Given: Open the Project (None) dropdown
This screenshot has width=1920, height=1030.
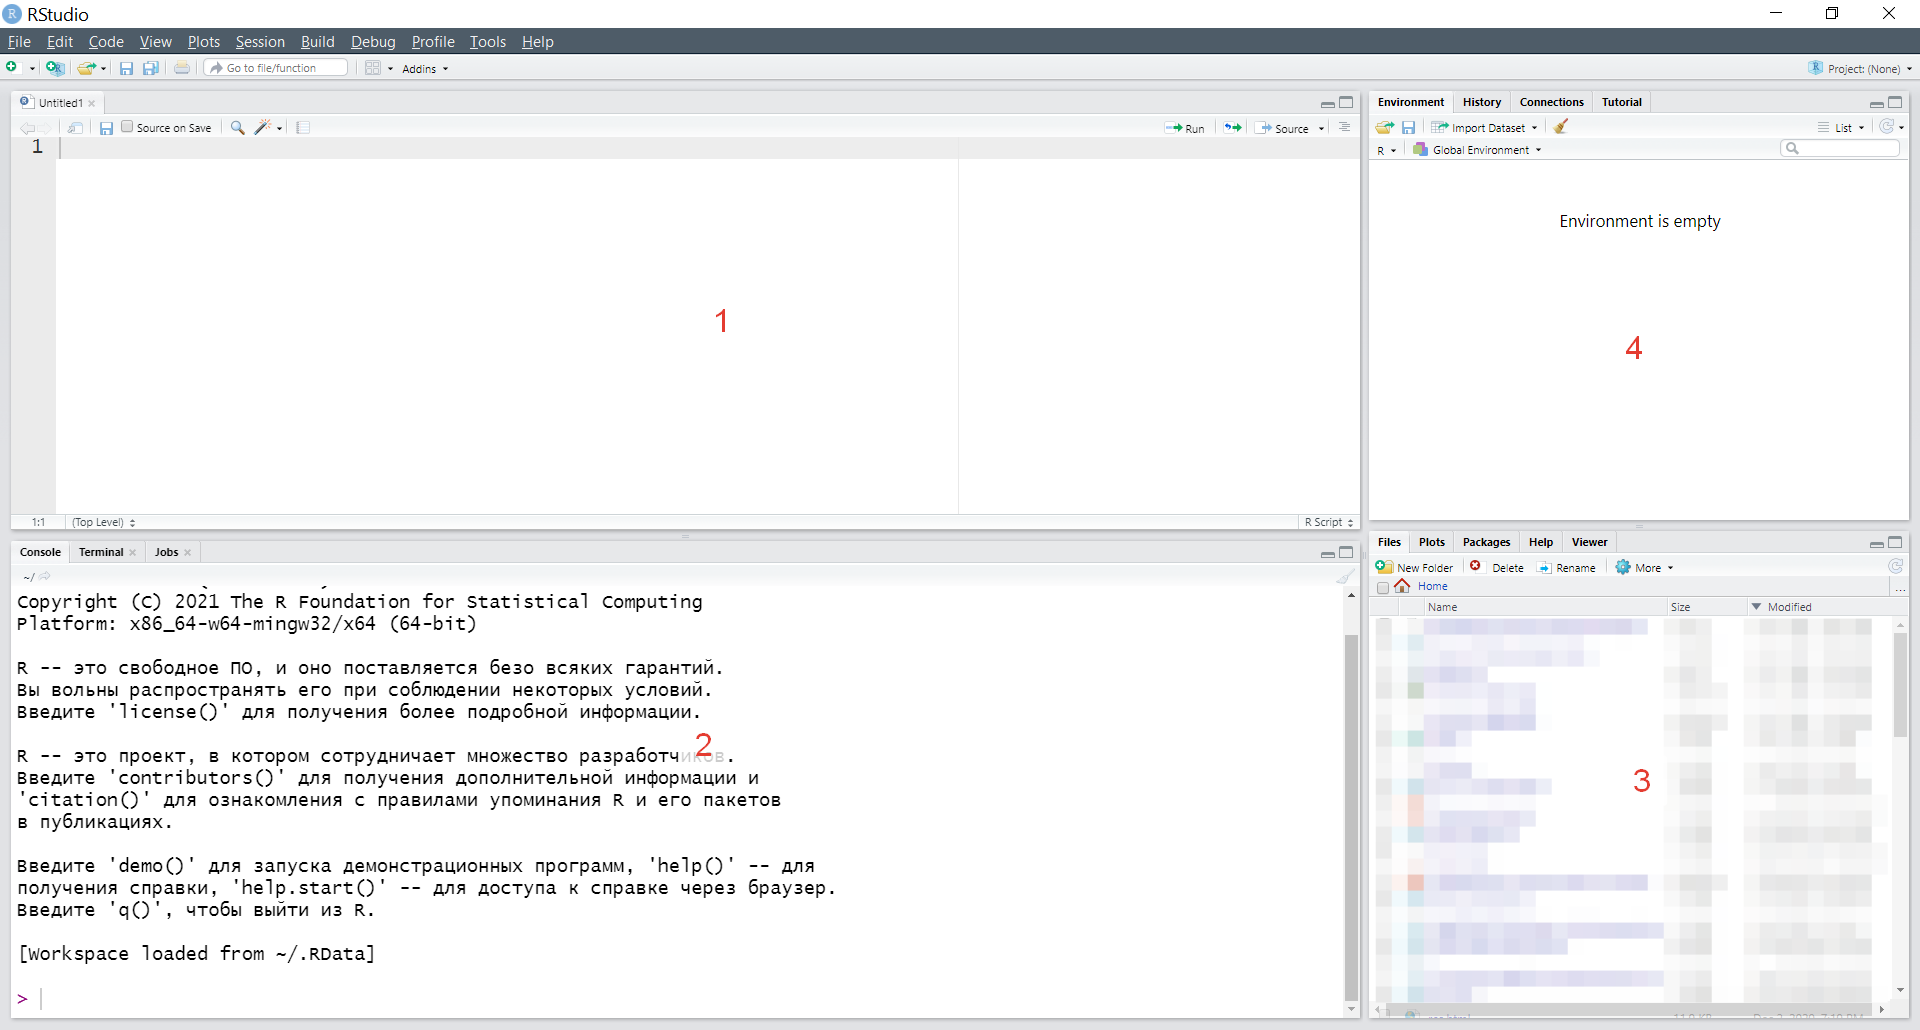Looking at the screenshot, I should (1860, 69).
